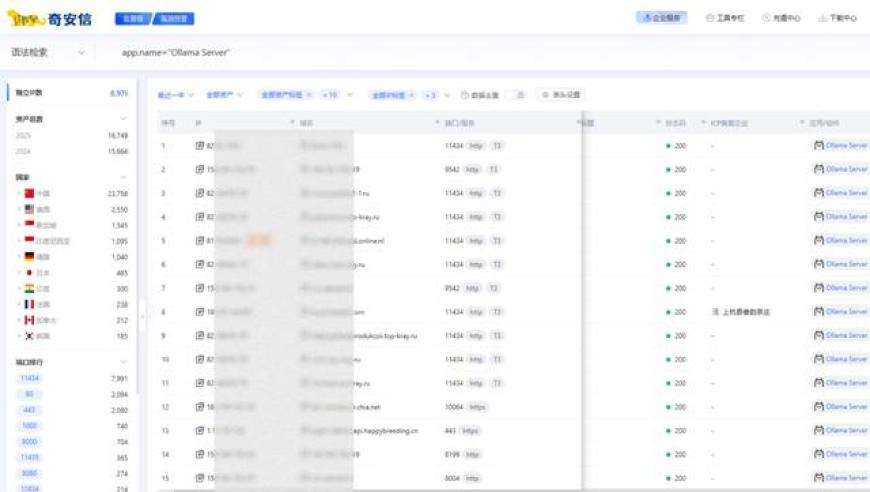Select the second blue tab (高级检索) beside the logo
This screenshot has height=492, width=870.
[174, 19]
